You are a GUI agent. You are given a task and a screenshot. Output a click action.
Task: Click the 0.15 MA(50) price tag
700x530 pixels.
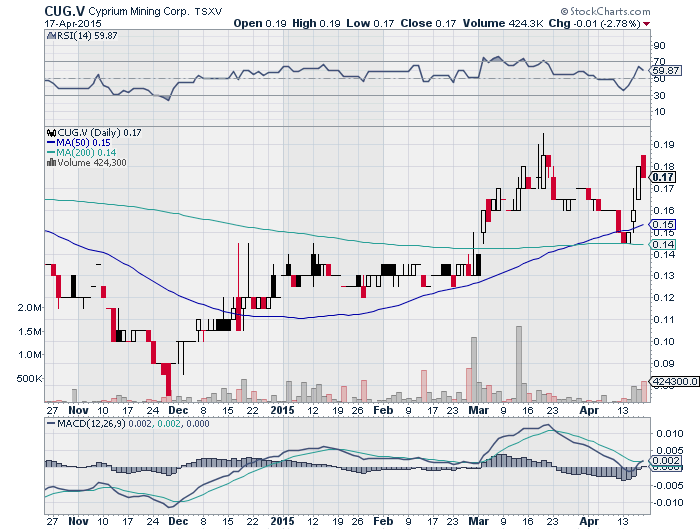pos(663,225)
